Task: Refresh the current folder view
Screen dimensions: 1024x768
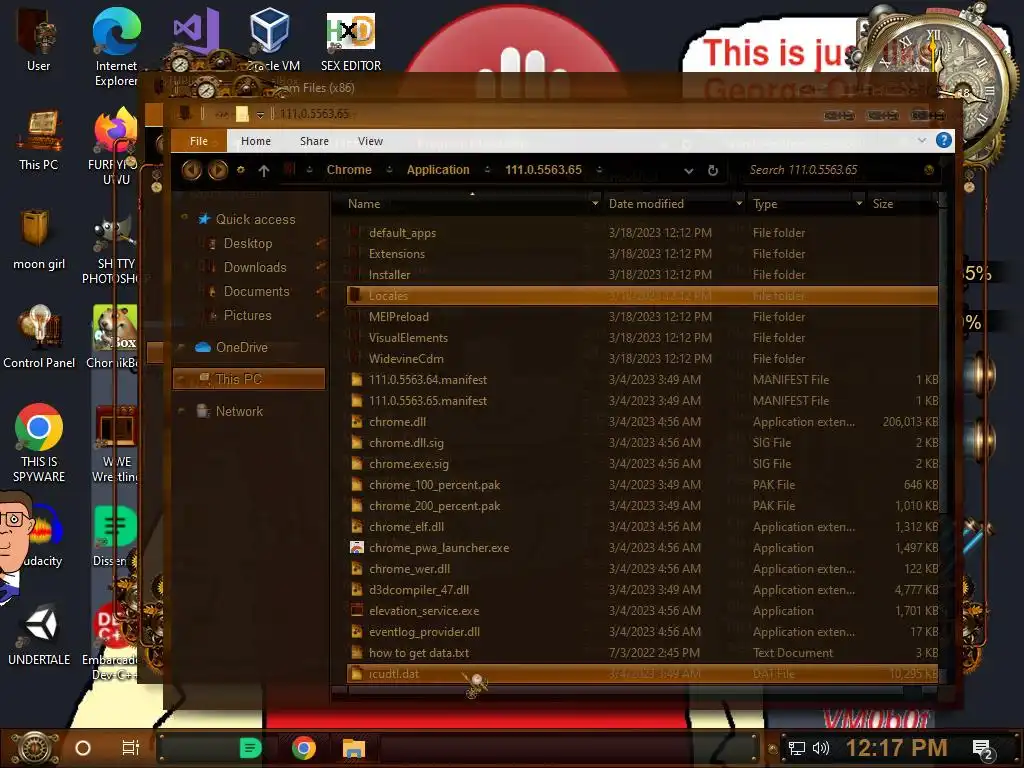Action: coord(713,170)
